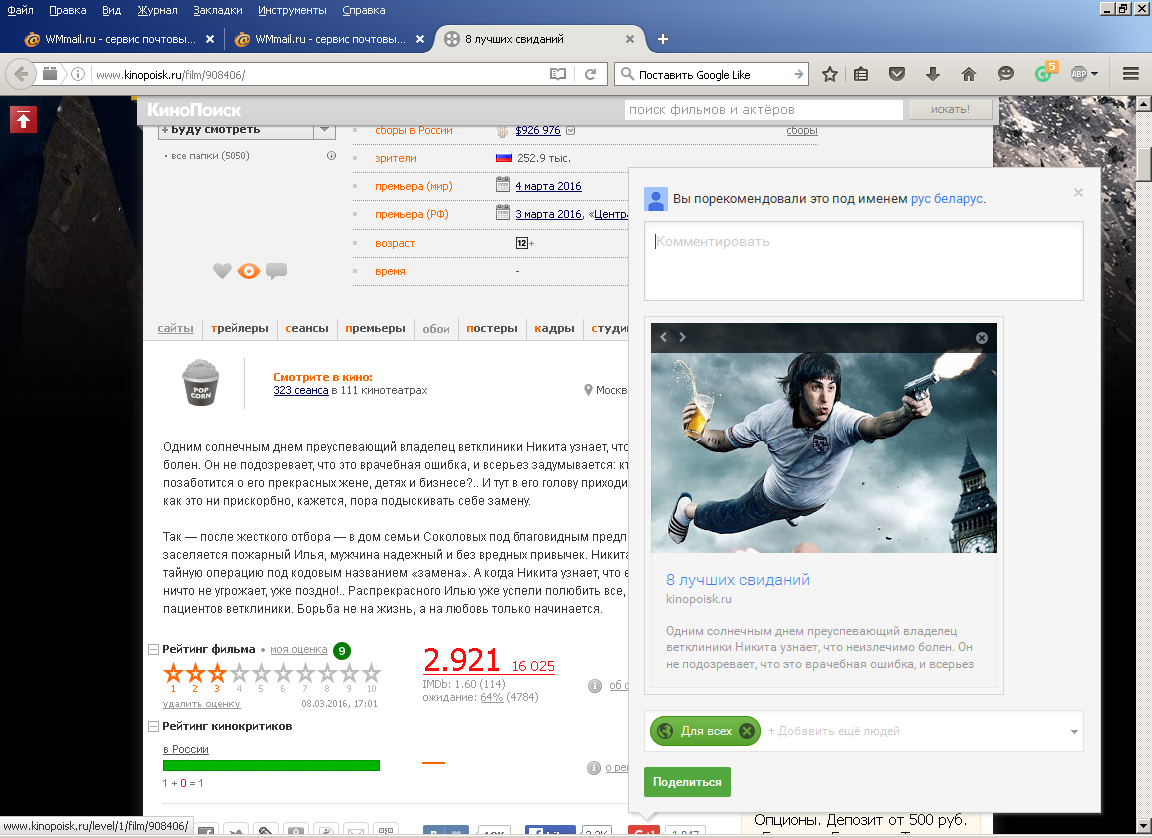This screenshot has height=838, width=1152.
Task: Open reader view icon in address bar
Action: click(x=558, y=74)
